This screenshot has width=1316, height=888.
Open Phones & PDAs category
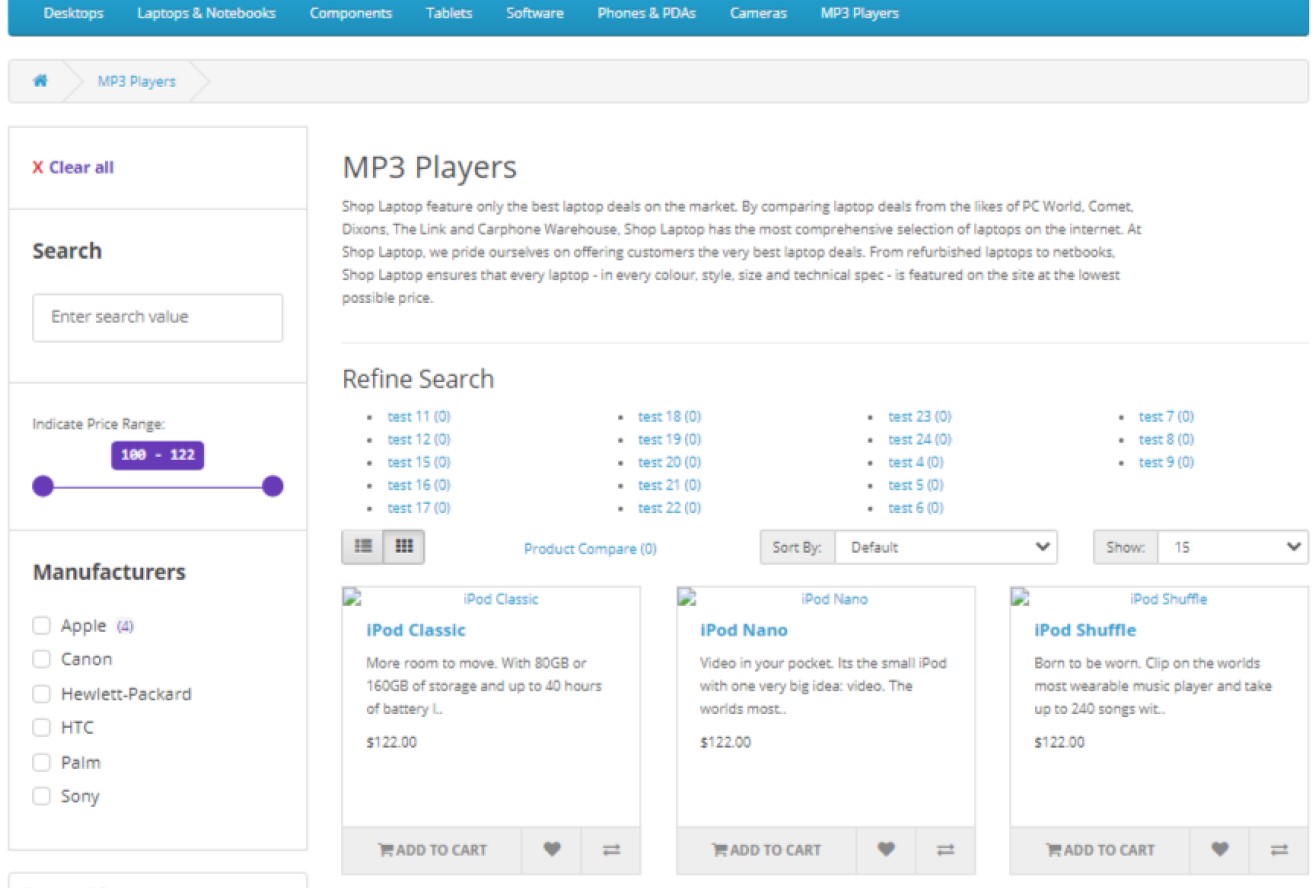[647, 14]
